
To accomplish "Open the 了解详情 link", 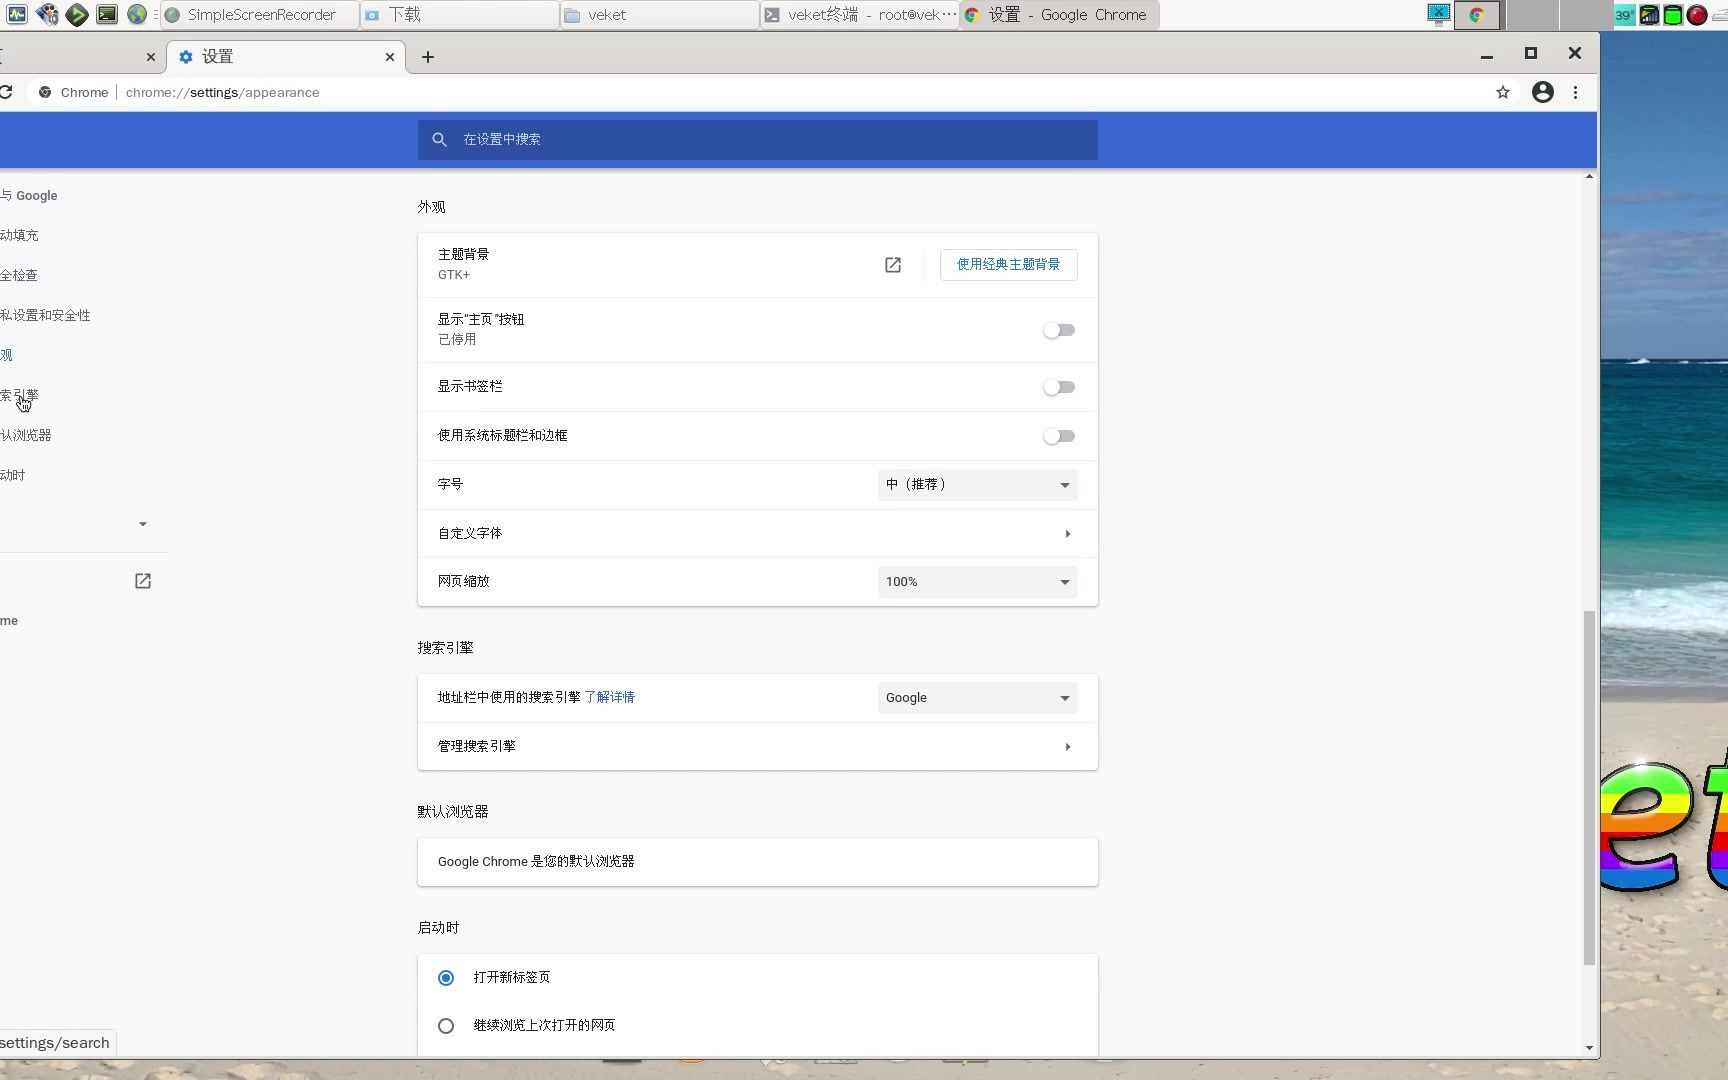I will coord(610,697).
